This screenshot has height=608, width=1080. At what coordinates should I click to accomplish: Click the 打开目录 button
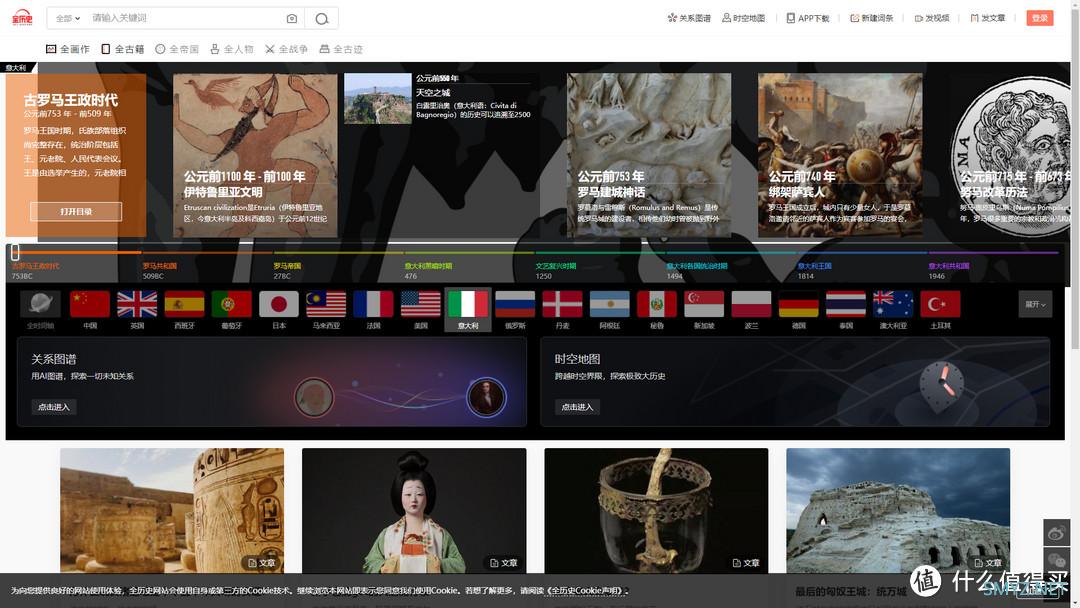coord(76,212)
